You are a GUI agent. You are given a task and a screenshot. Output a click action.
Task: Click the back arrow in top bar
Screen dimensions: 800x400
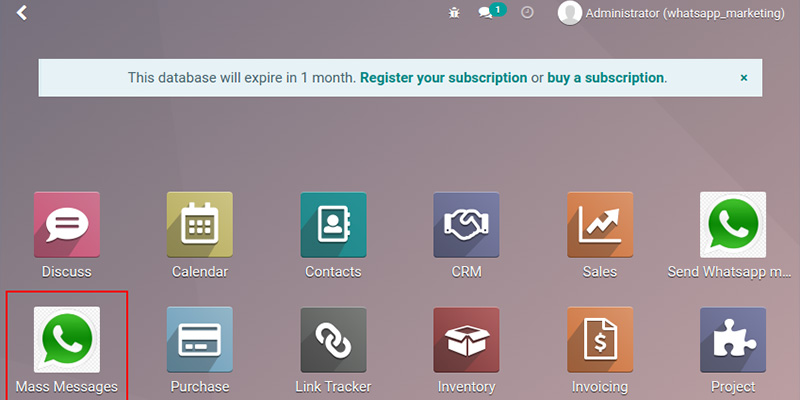[22, 13]
